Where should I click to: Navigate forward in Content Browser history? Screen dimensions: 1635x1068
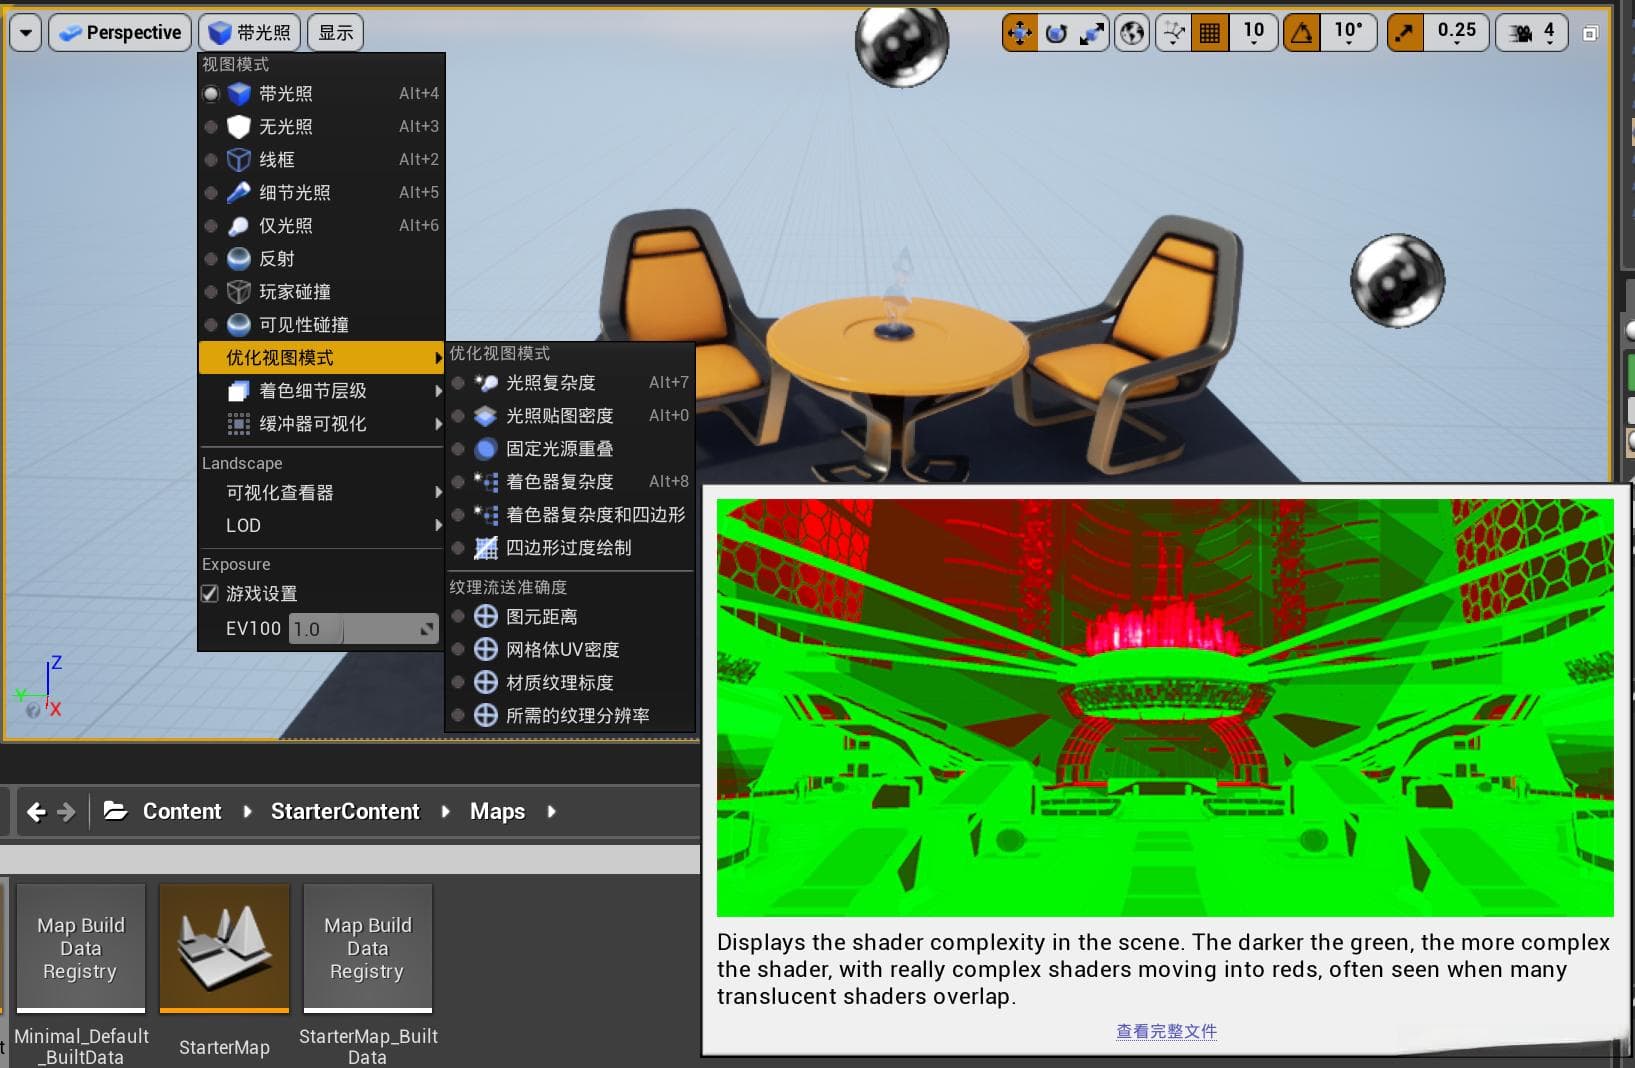(67, 812)
